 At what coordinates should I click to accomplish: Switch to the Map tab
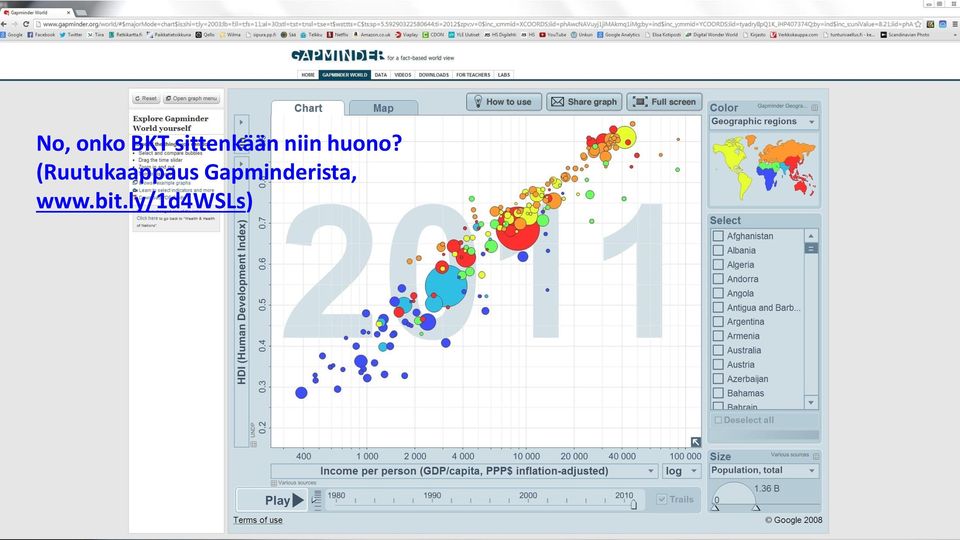pos(383,108)
